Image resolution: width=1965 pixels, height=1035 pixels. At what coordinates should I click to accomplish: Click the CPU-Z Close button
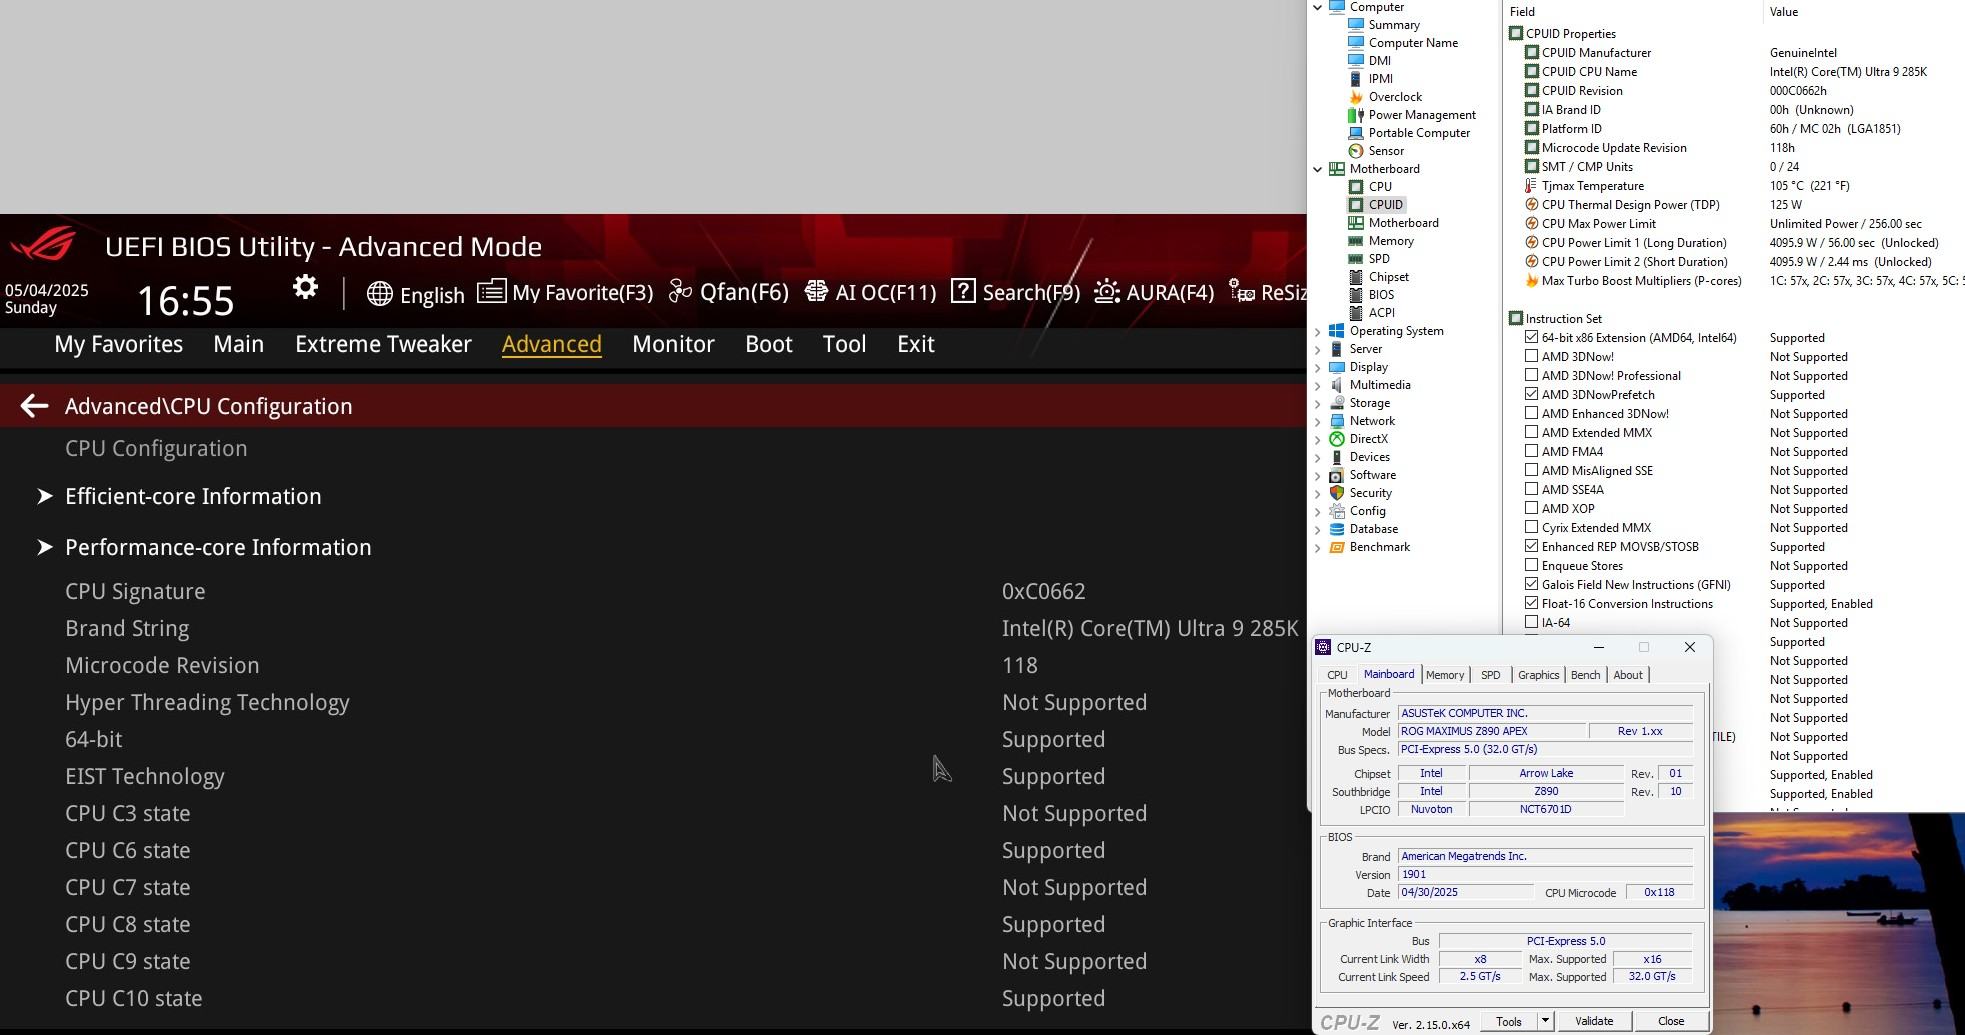[1671, 1021]
